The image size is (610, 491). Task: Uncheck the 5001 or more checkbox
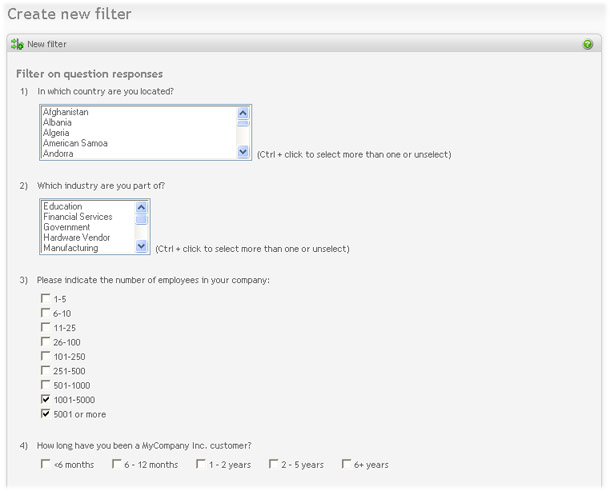tap(46, 414)
